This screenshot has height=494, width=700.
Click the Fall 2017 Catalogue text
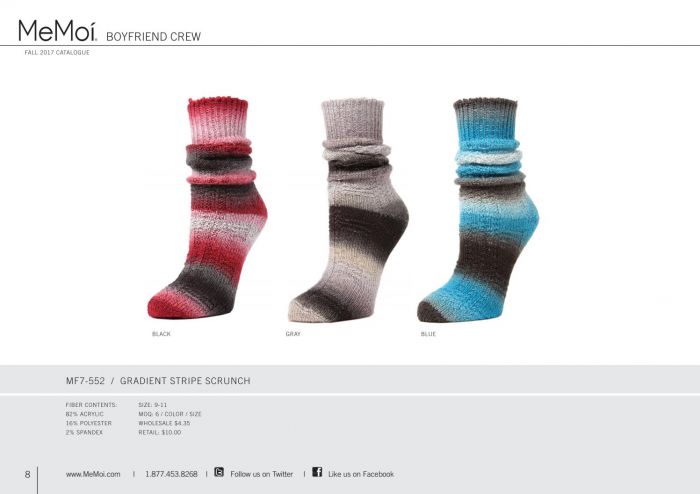pos(57,52)
